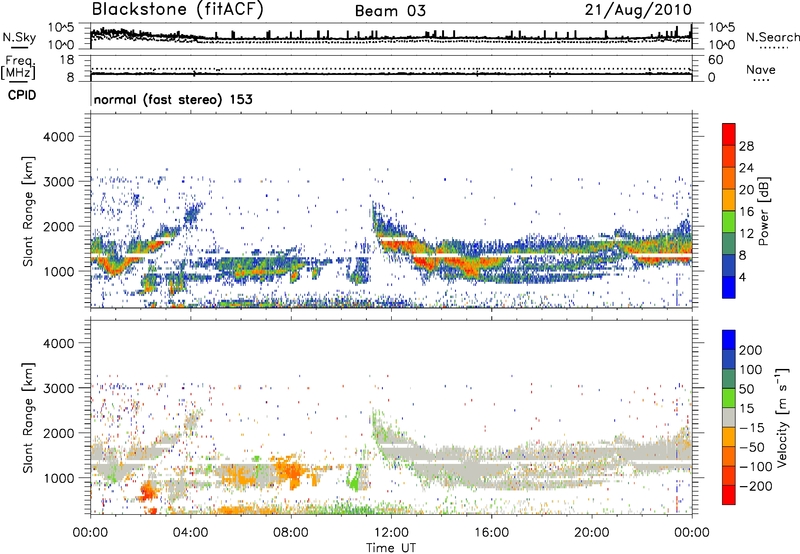Select "normal (fast stereo) 153" mode text
The image size is (800, 554).
click(173, 99)
